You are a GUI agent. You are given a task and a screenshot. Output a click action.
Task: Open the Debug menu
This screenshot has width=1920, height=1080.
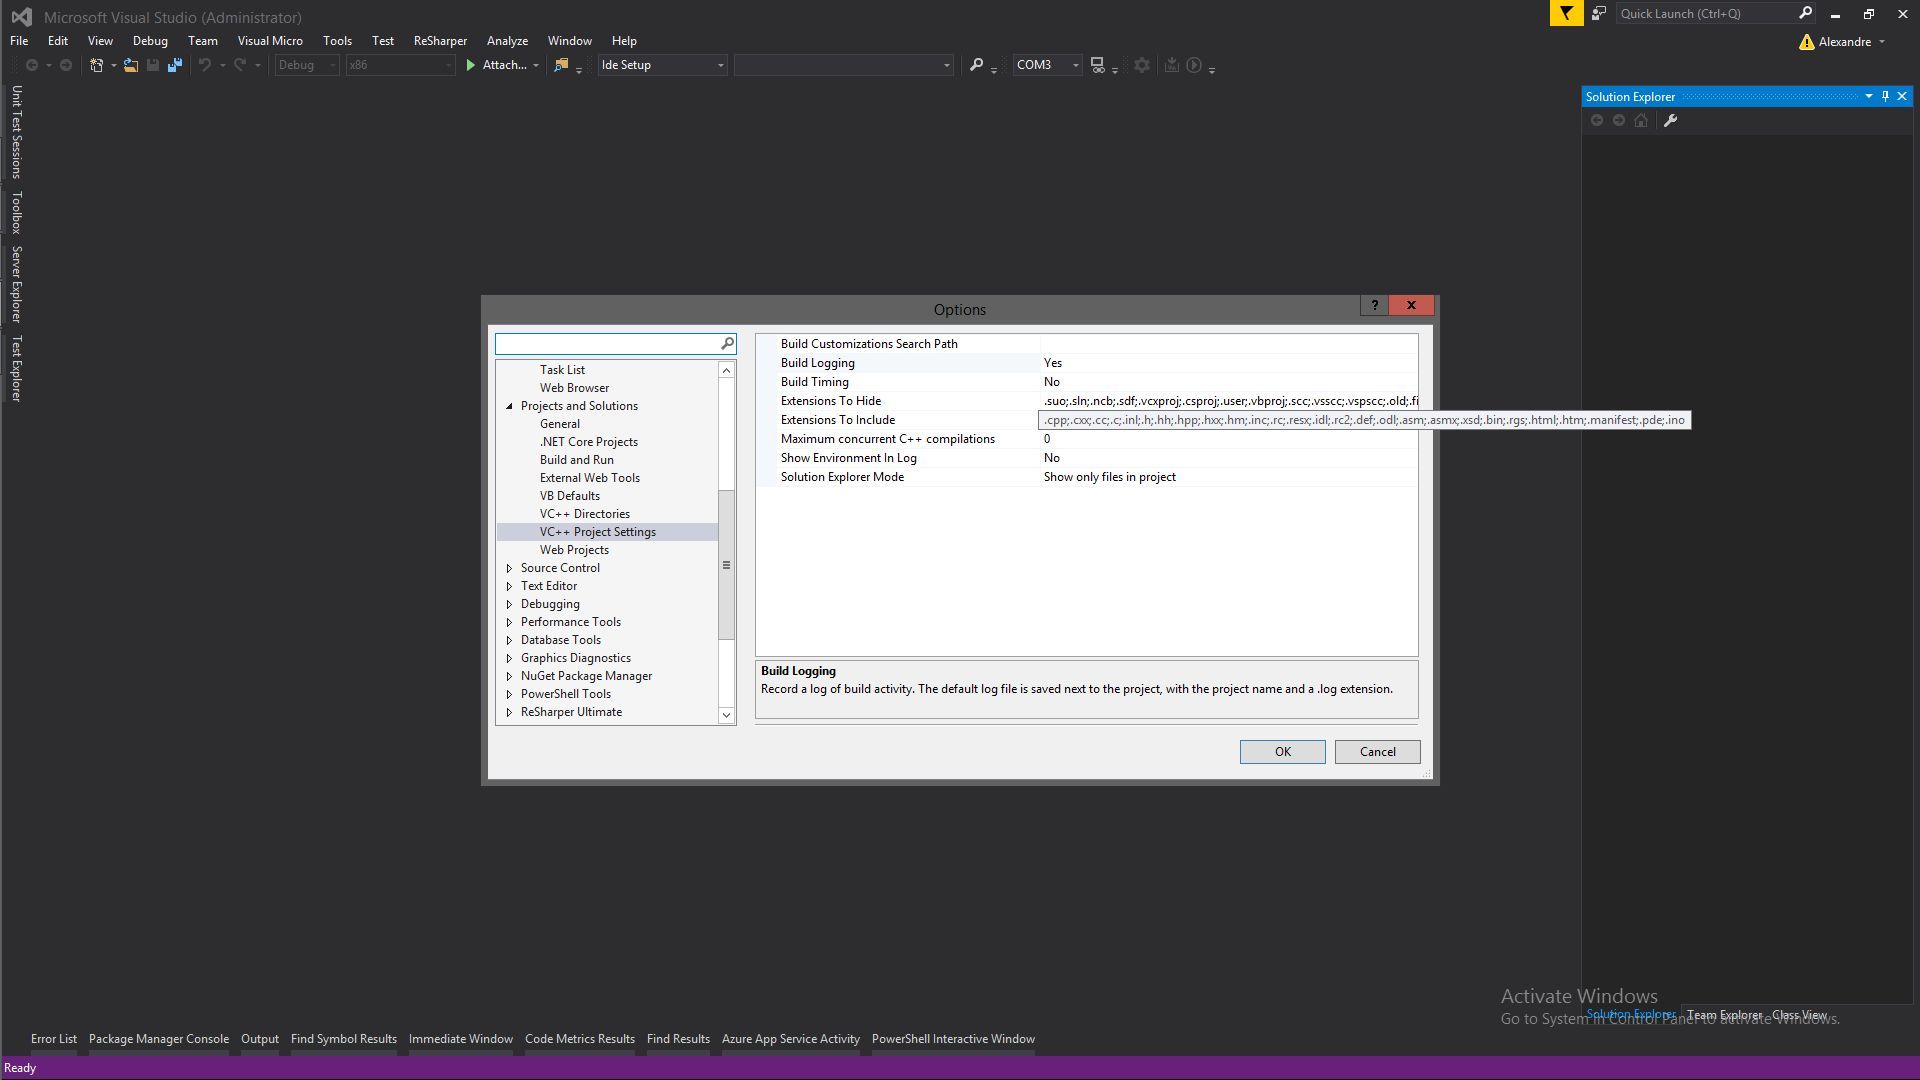(150, 41)
